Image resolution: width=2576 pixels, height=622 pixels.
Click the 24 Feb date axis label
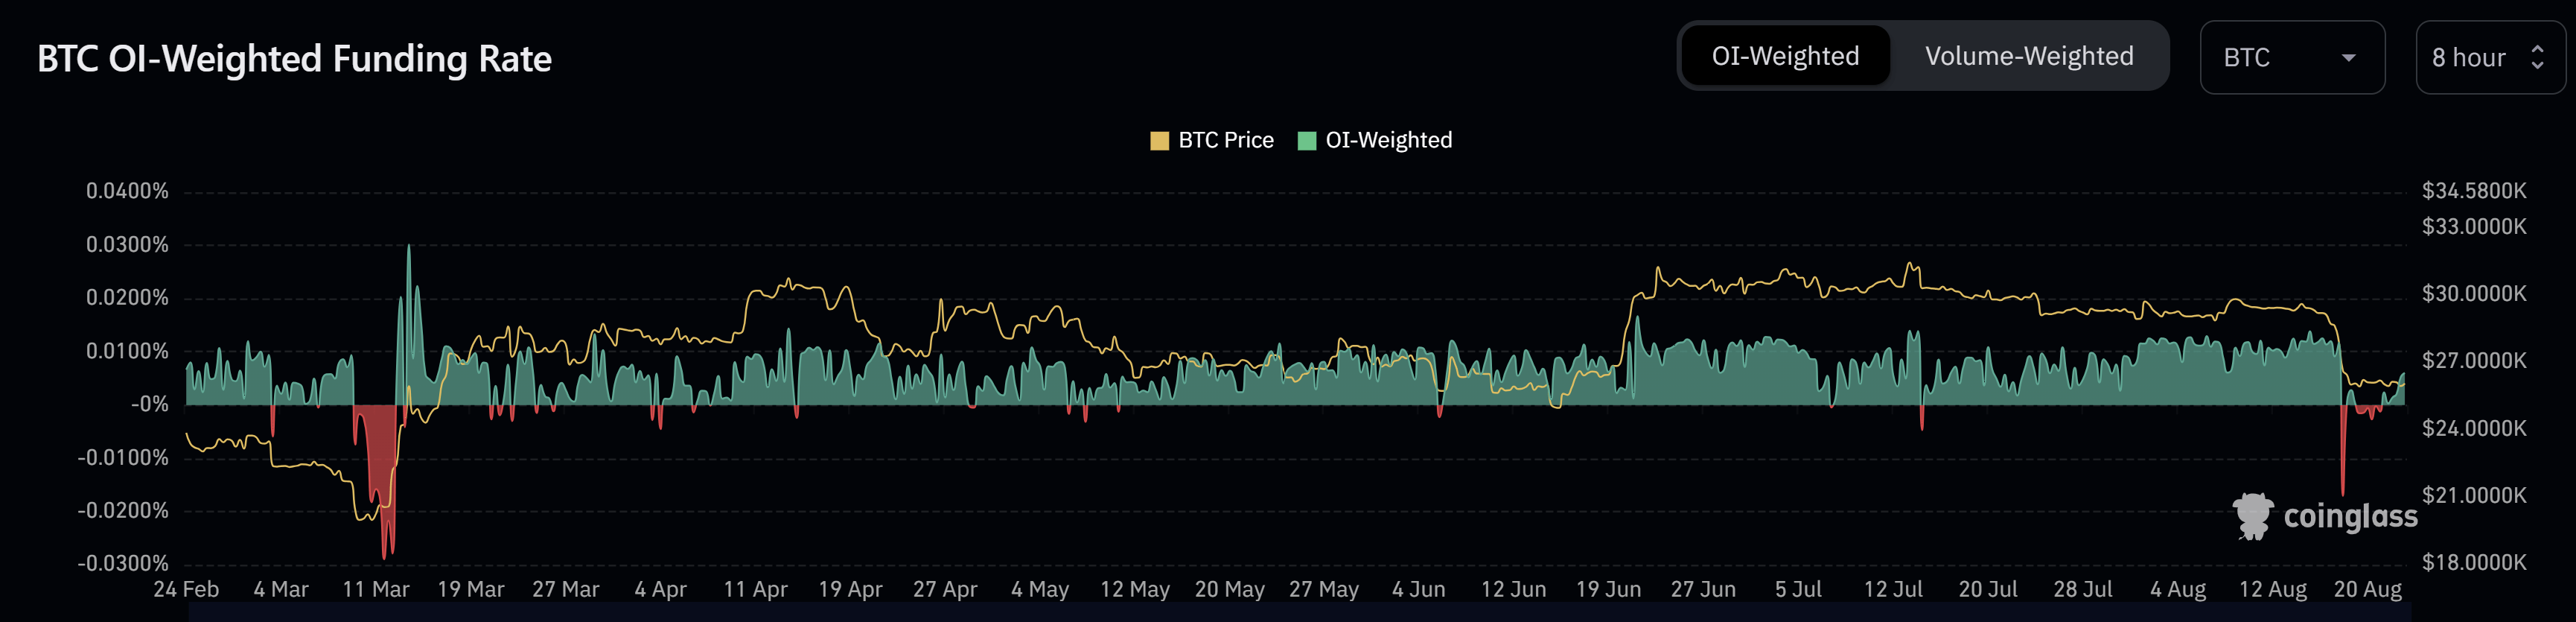(186, 590)
